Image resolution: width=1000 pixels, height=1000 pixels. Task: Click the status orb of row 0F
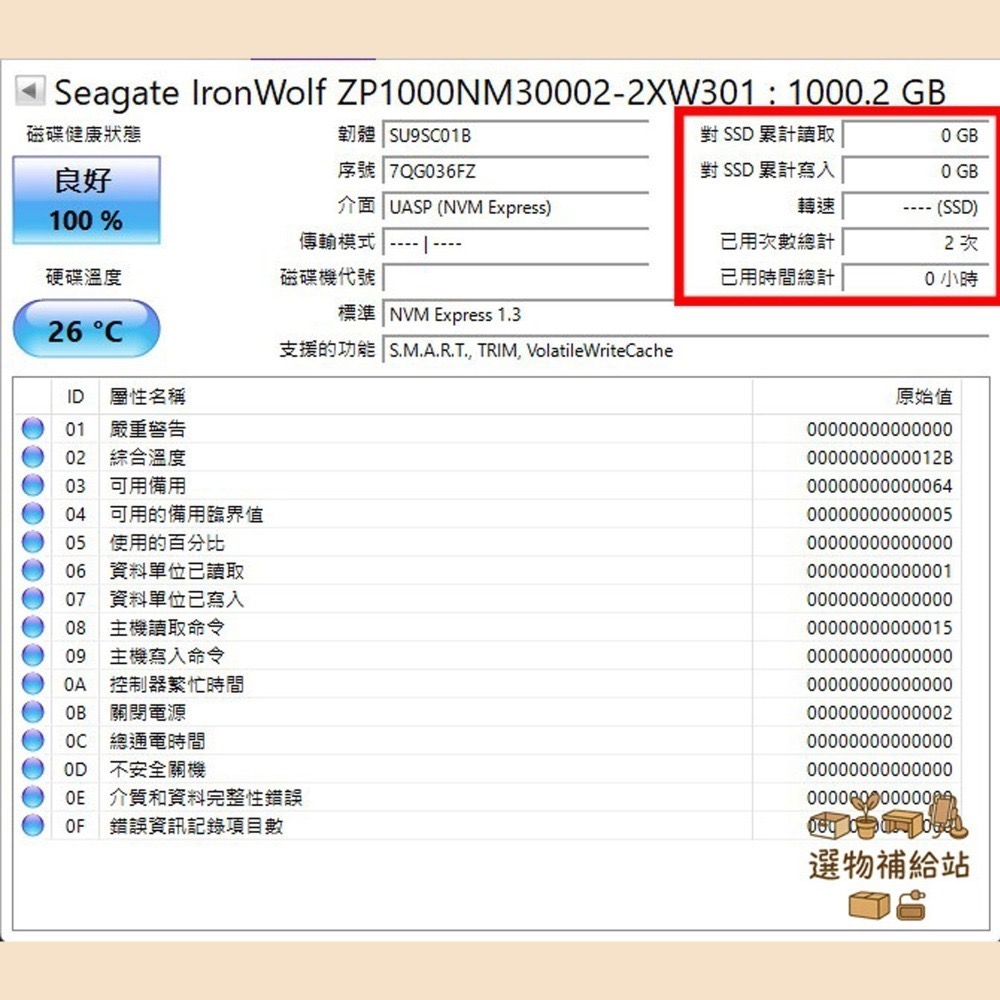click(x=33, y=825)
